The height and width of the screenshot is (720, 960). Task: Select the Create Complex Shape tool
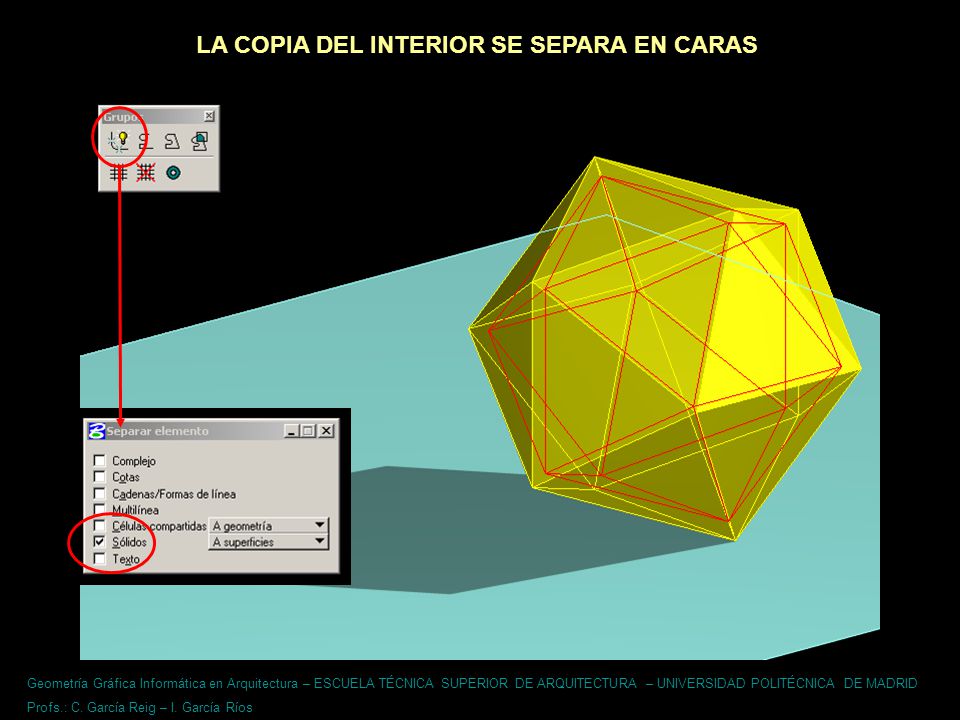172,141
